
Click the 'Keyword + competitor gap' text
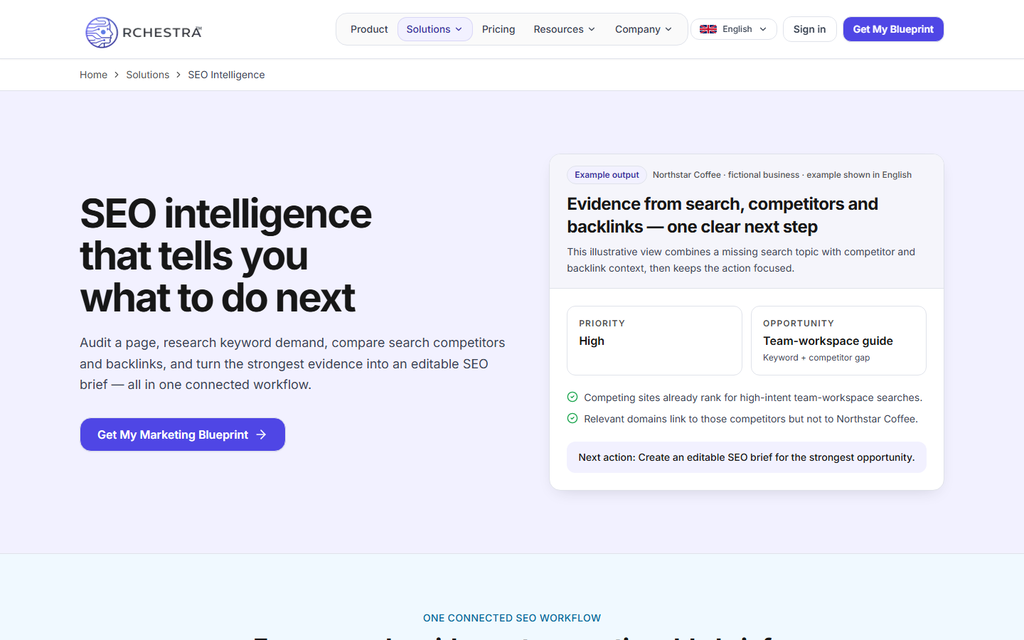816,358
